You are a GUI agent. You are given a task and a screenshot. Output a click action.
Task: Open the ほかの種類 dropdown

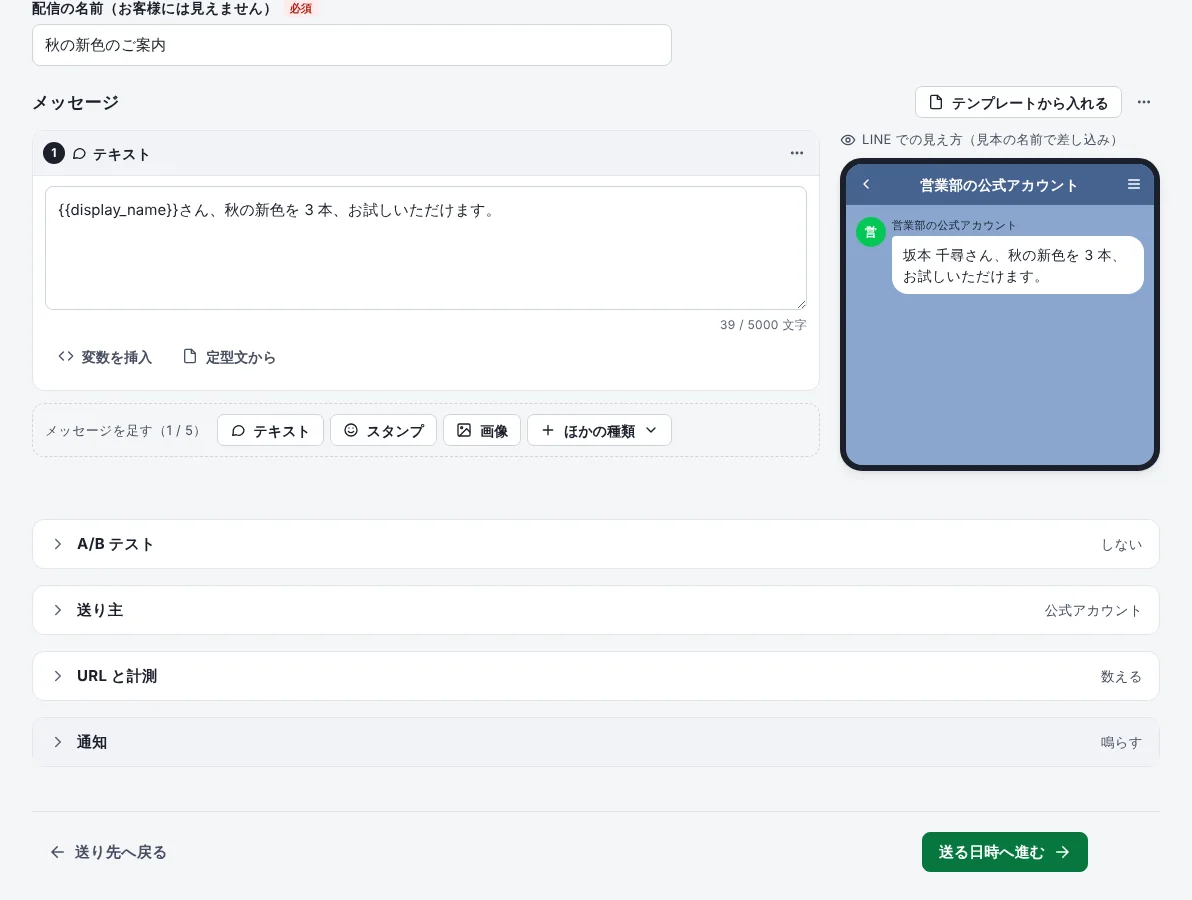click(x=599, y=430)
